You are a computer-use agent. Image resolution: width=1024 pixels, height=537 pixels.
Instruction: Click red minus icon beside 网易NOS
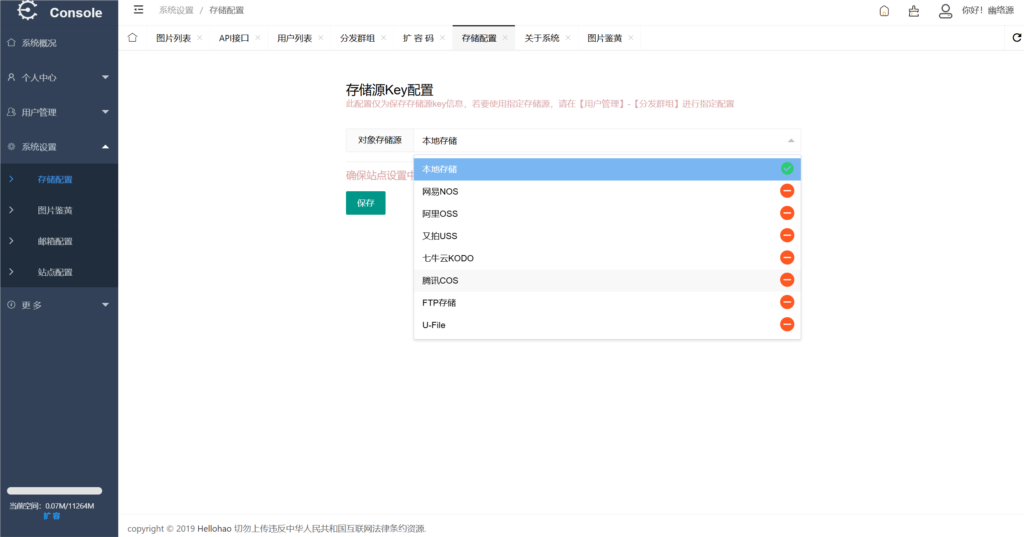[787, 191]
